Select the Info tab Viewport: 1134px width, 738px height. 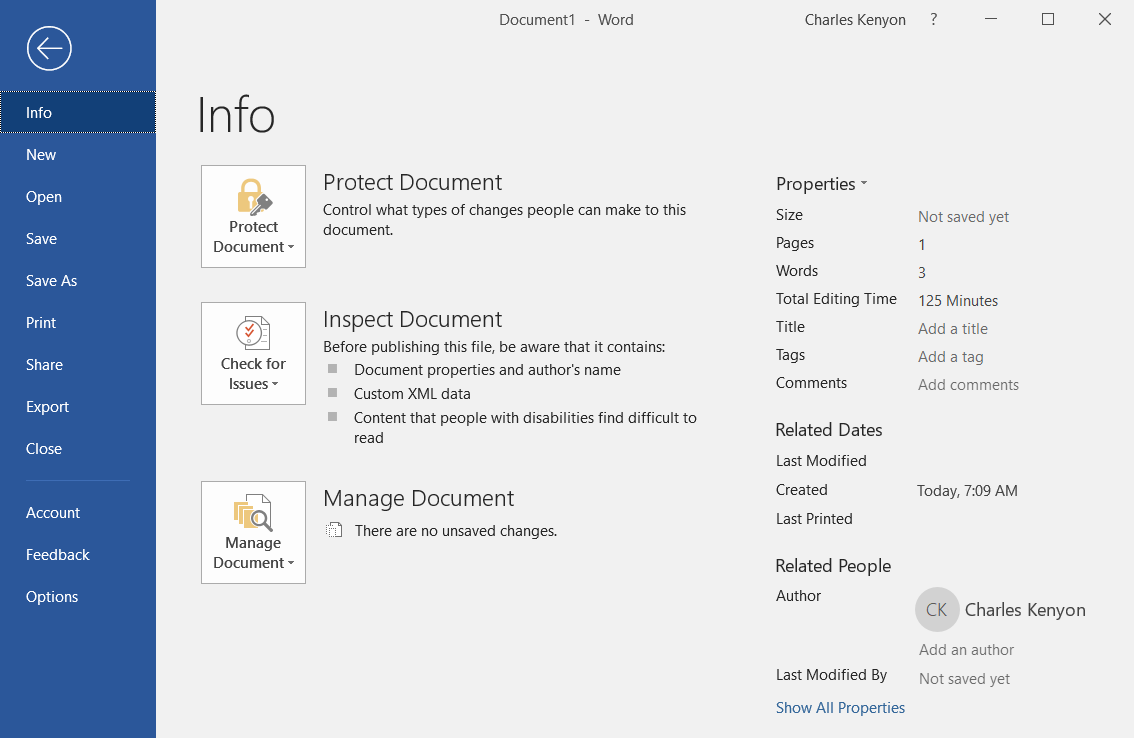[x=78, y=112]
